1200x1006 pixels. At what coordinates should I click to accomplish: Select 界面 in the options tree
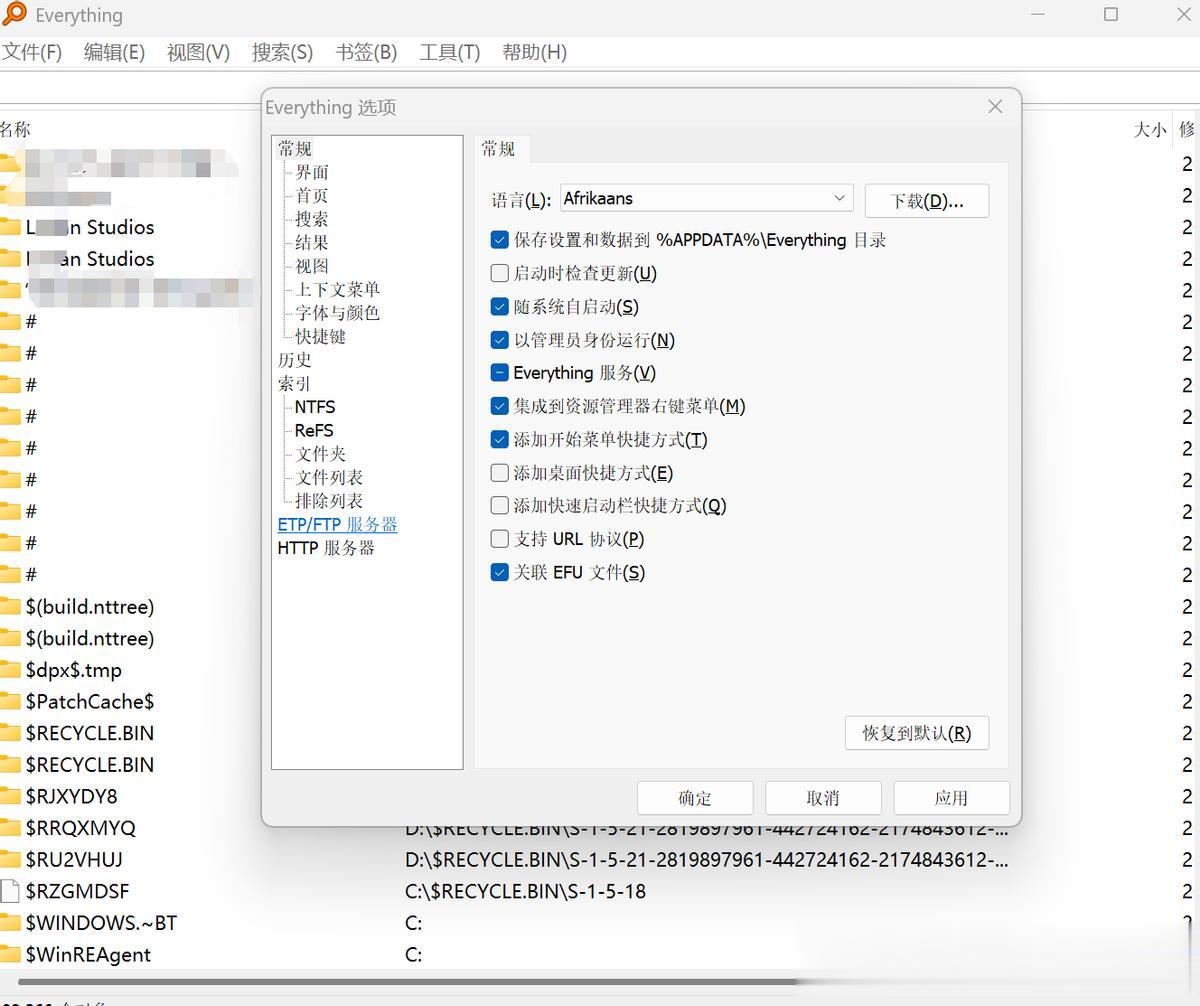coord(312,172)
